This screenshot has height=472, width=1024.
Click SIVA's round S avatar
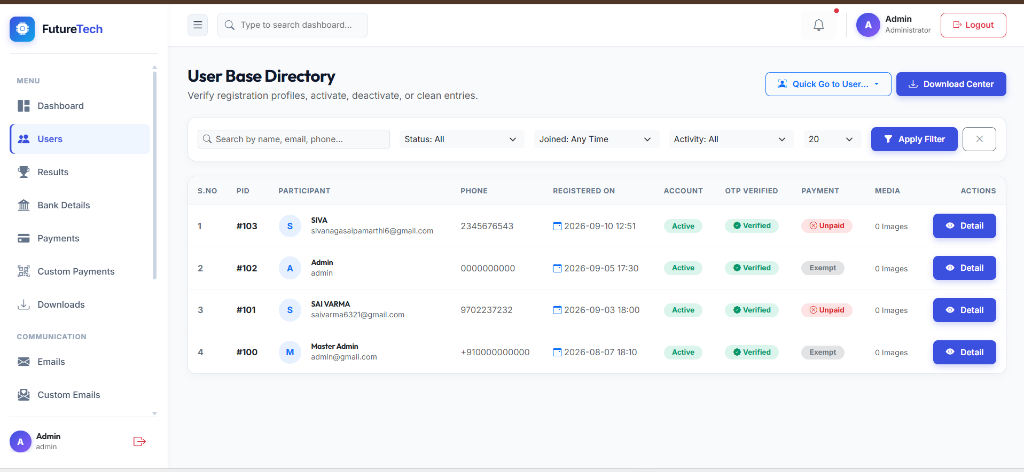click(290, 226)
